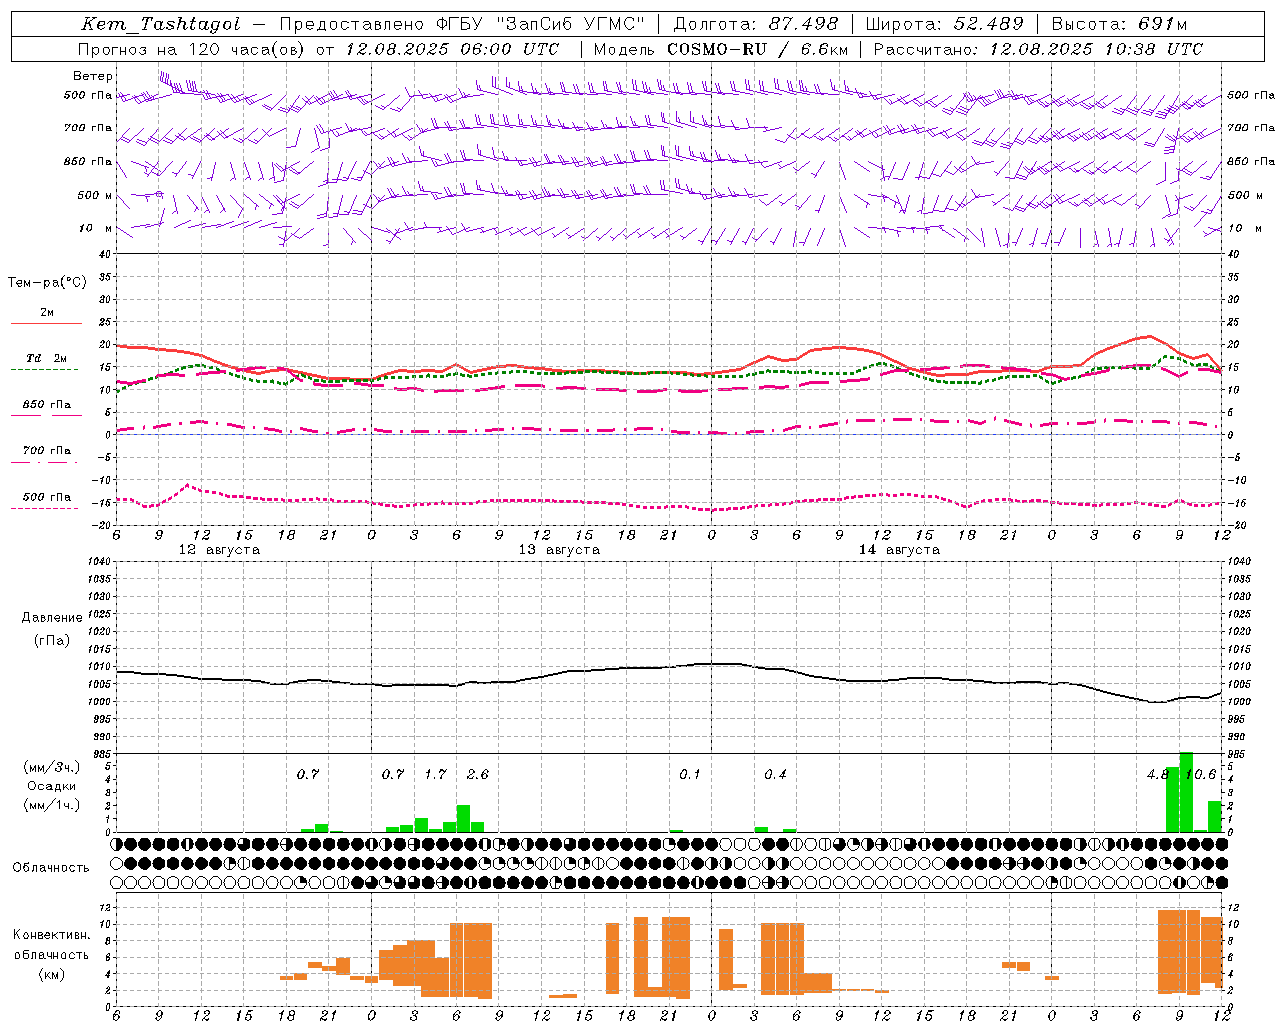Click the station name Kem_Tashtagol in header

click(161, 24)
